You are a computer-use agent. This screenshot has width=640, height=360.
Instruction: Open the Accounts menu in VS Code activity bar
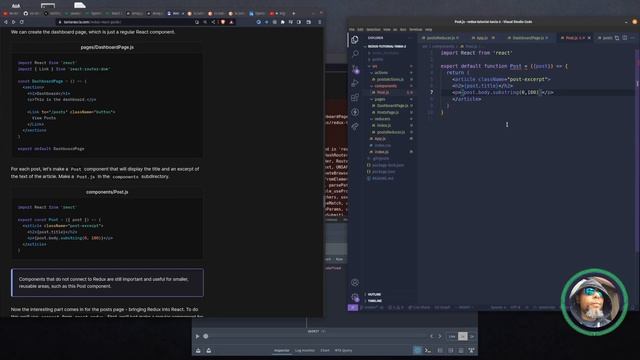point(355,282)
